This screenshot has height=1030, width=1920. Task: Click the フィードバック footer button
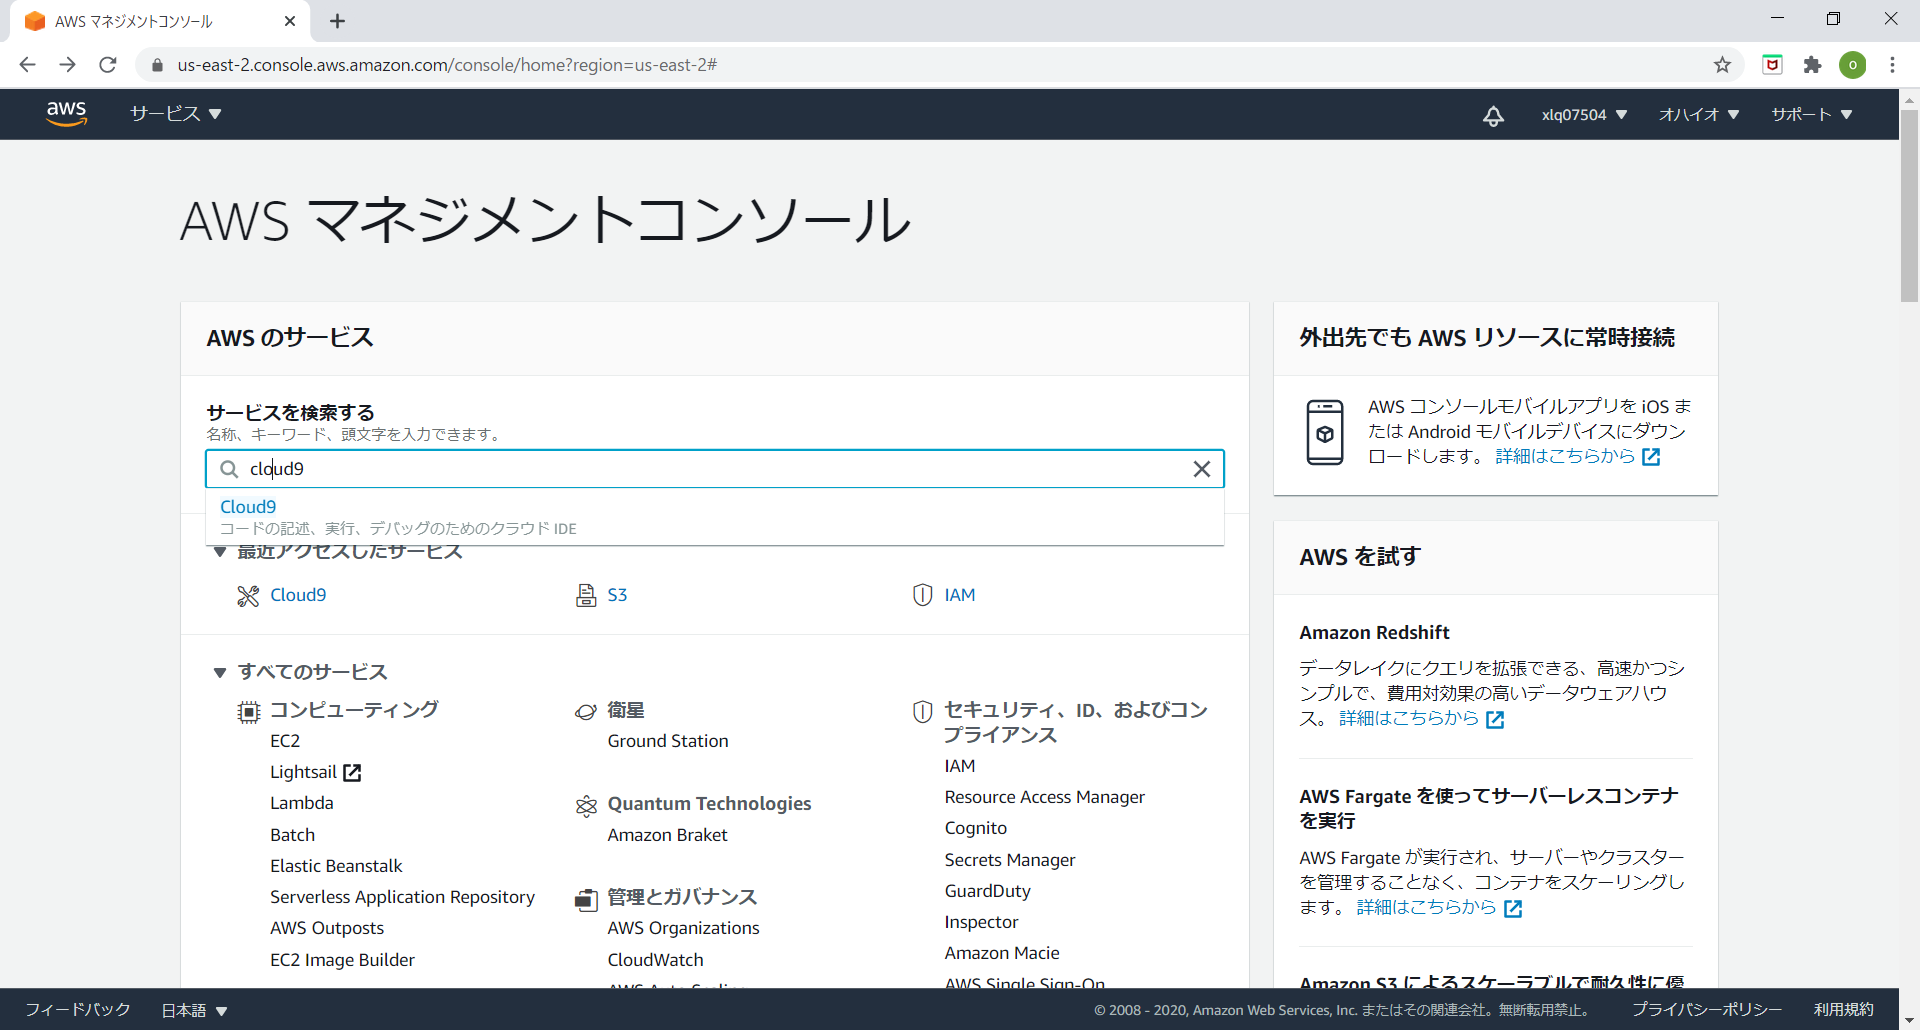77,1010
